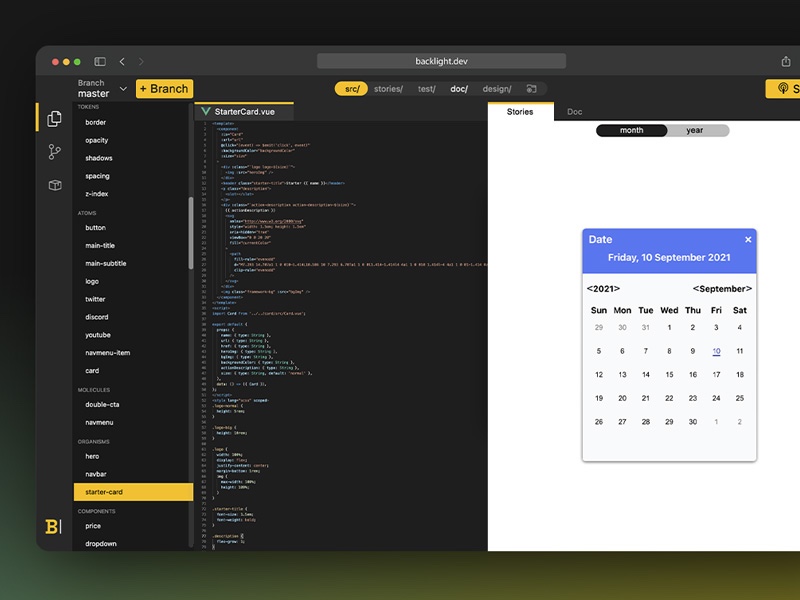Image resolution: width=800 pixels, height=600 pixels.
Task: Open the files explorer sidebar icon
Action: (x=55, y=118)
